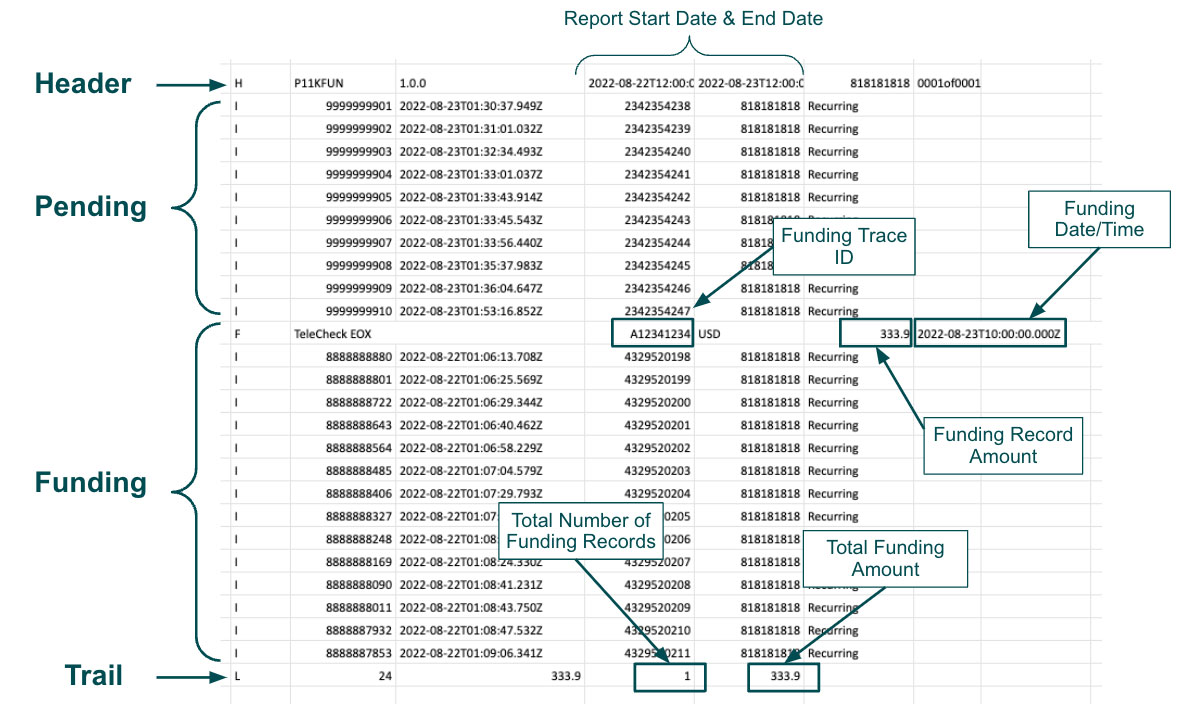Click cell 9999999901
The height and width of the screenshot is (713, 1184).
(x=359, y=106)
